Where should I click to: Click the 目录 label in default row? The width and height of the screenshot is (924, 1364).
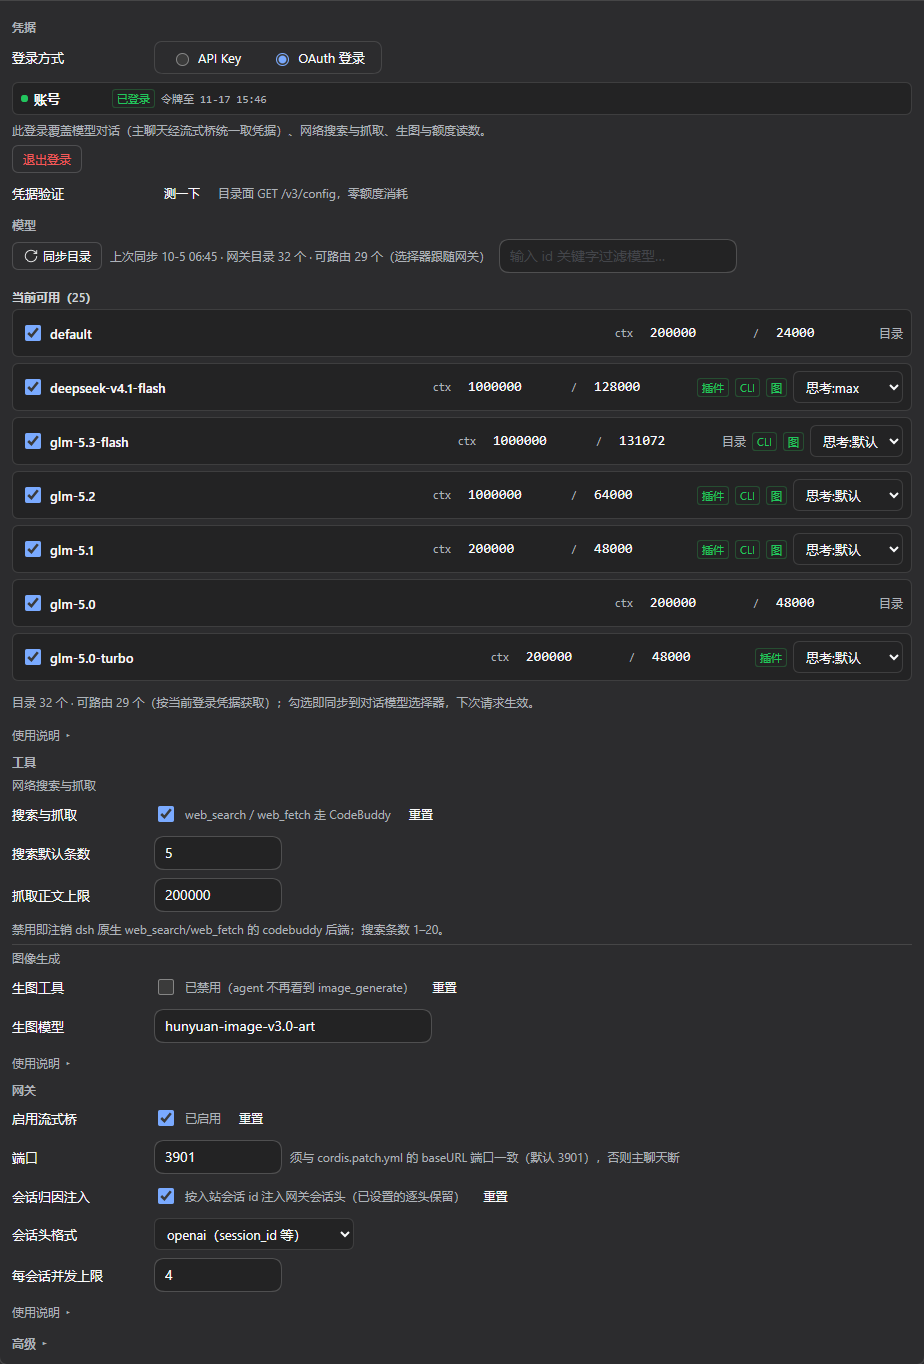point(891,334)
